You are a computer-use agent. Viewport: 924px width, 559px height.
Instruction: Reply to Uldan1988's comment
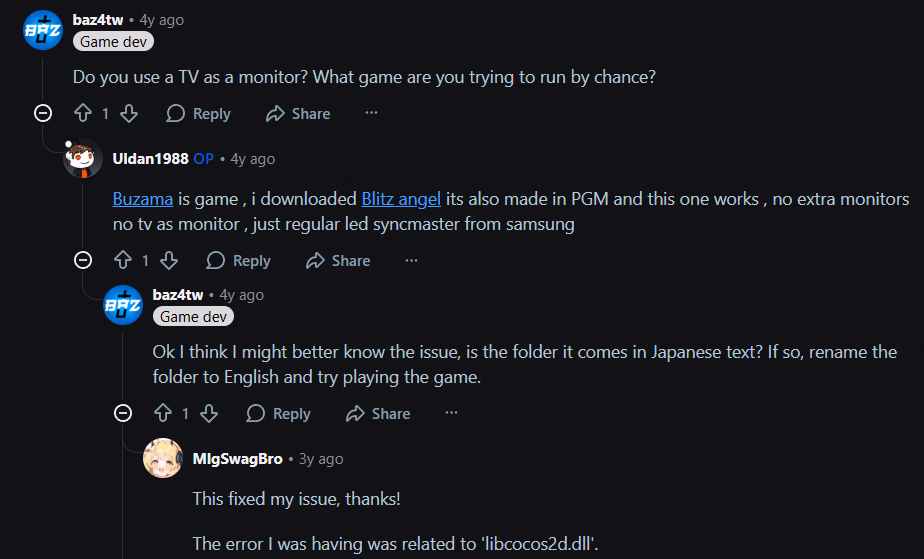point(238,261)
